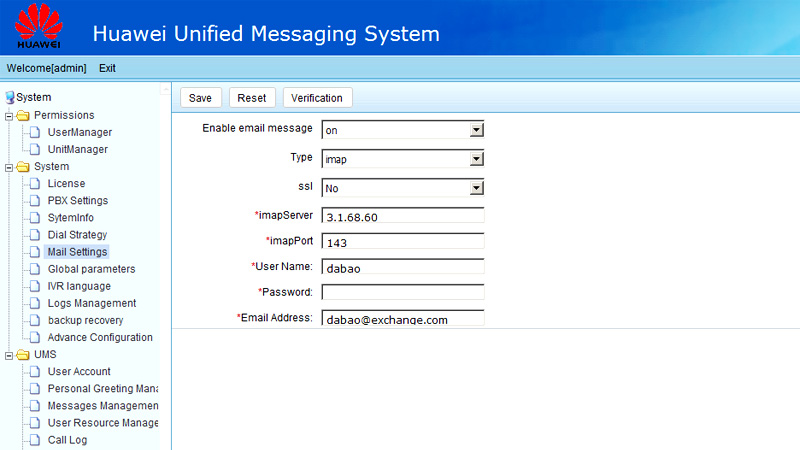
Task: Save the mail settings
Action: (201, 97)
